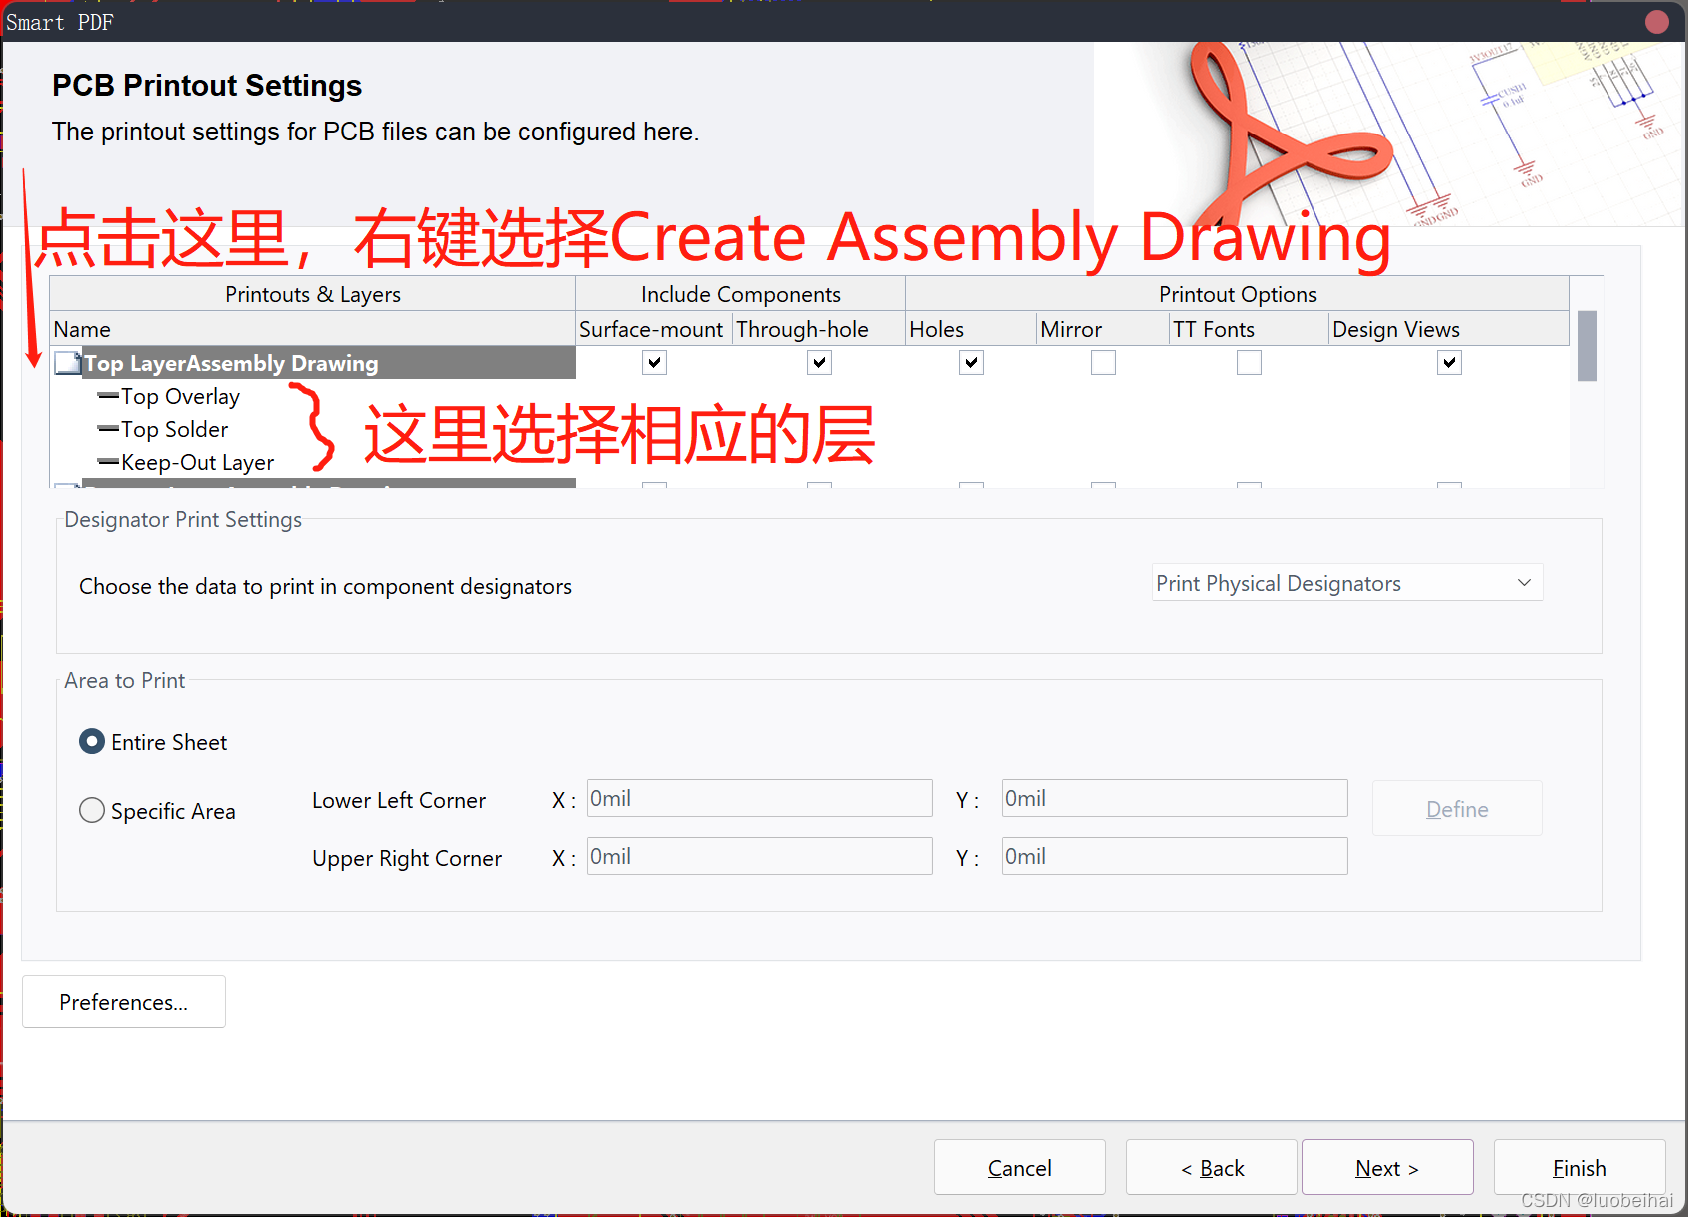Check the TT Fonts option

[1249, 363]
